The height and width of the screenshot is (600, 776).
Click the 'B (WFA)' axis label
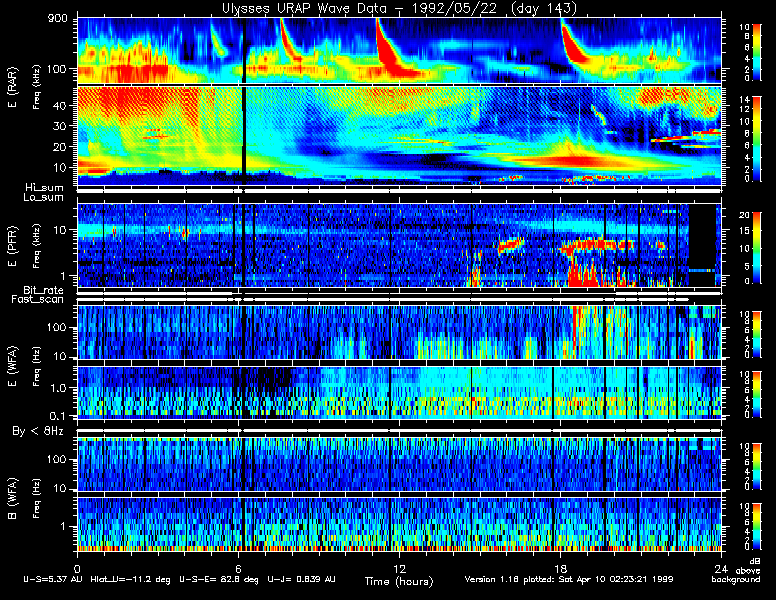point(12,499)
